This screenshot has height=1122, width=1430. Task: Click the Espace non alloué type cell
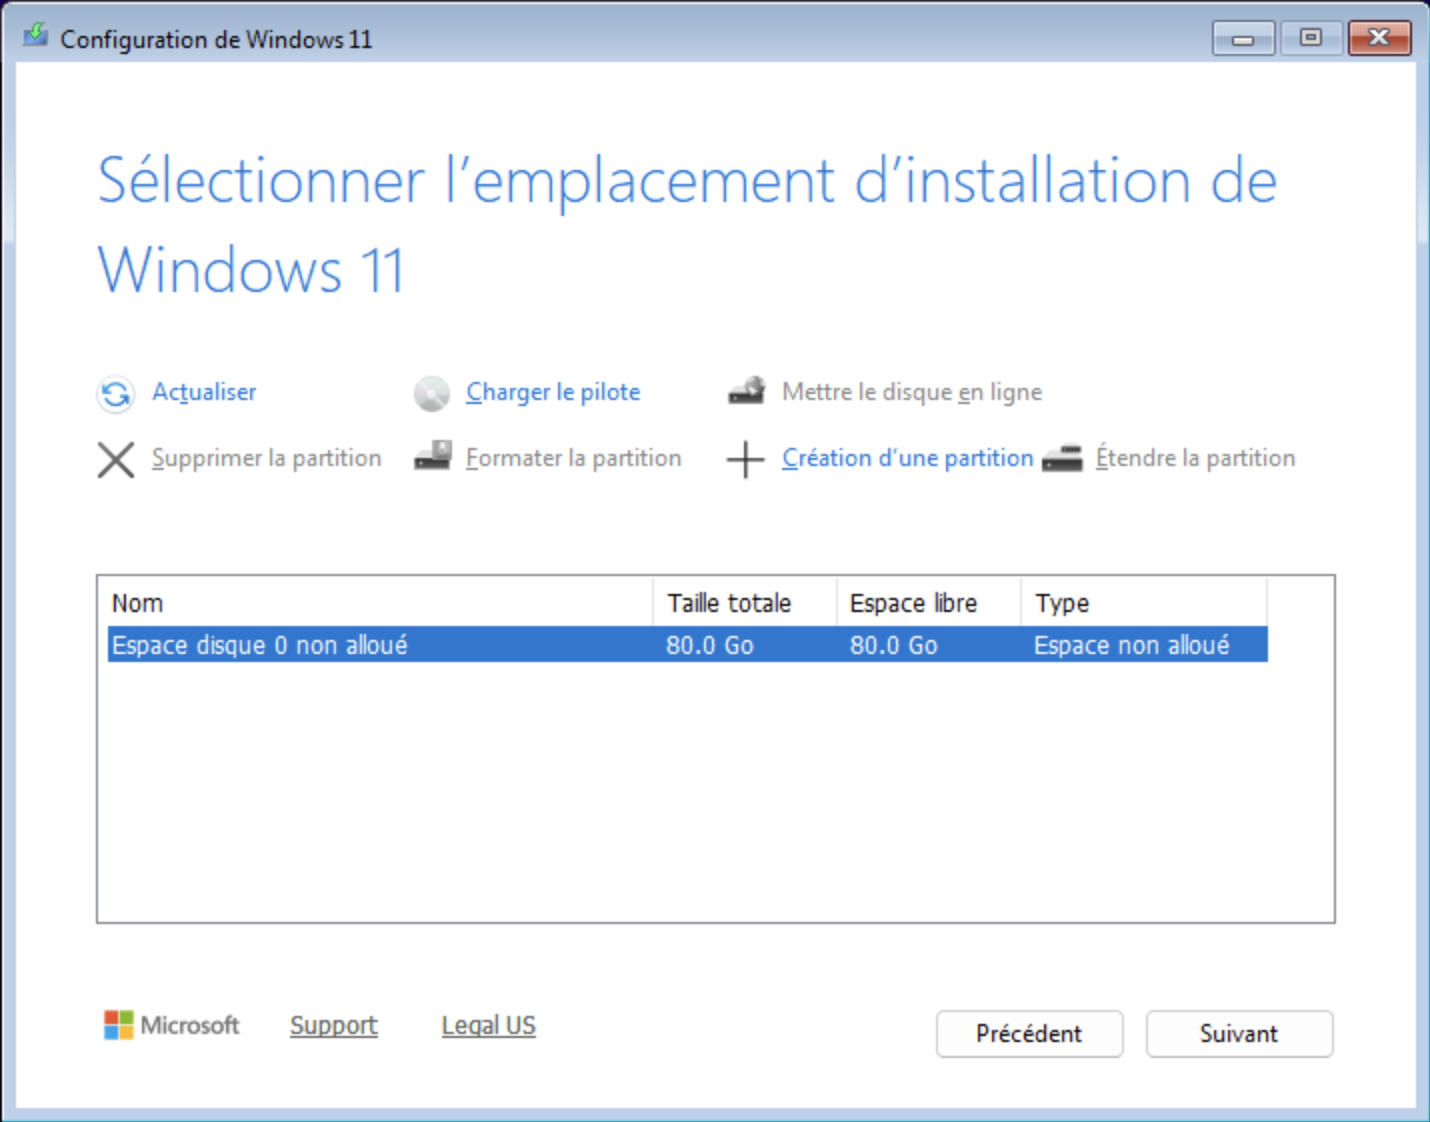coord(1132,646)
